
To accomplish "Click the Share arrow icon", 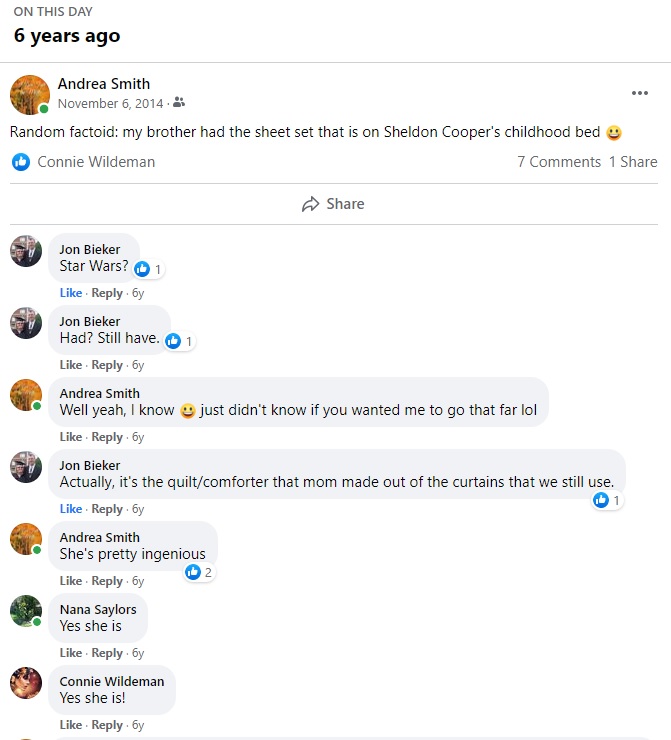I will 310,204.
